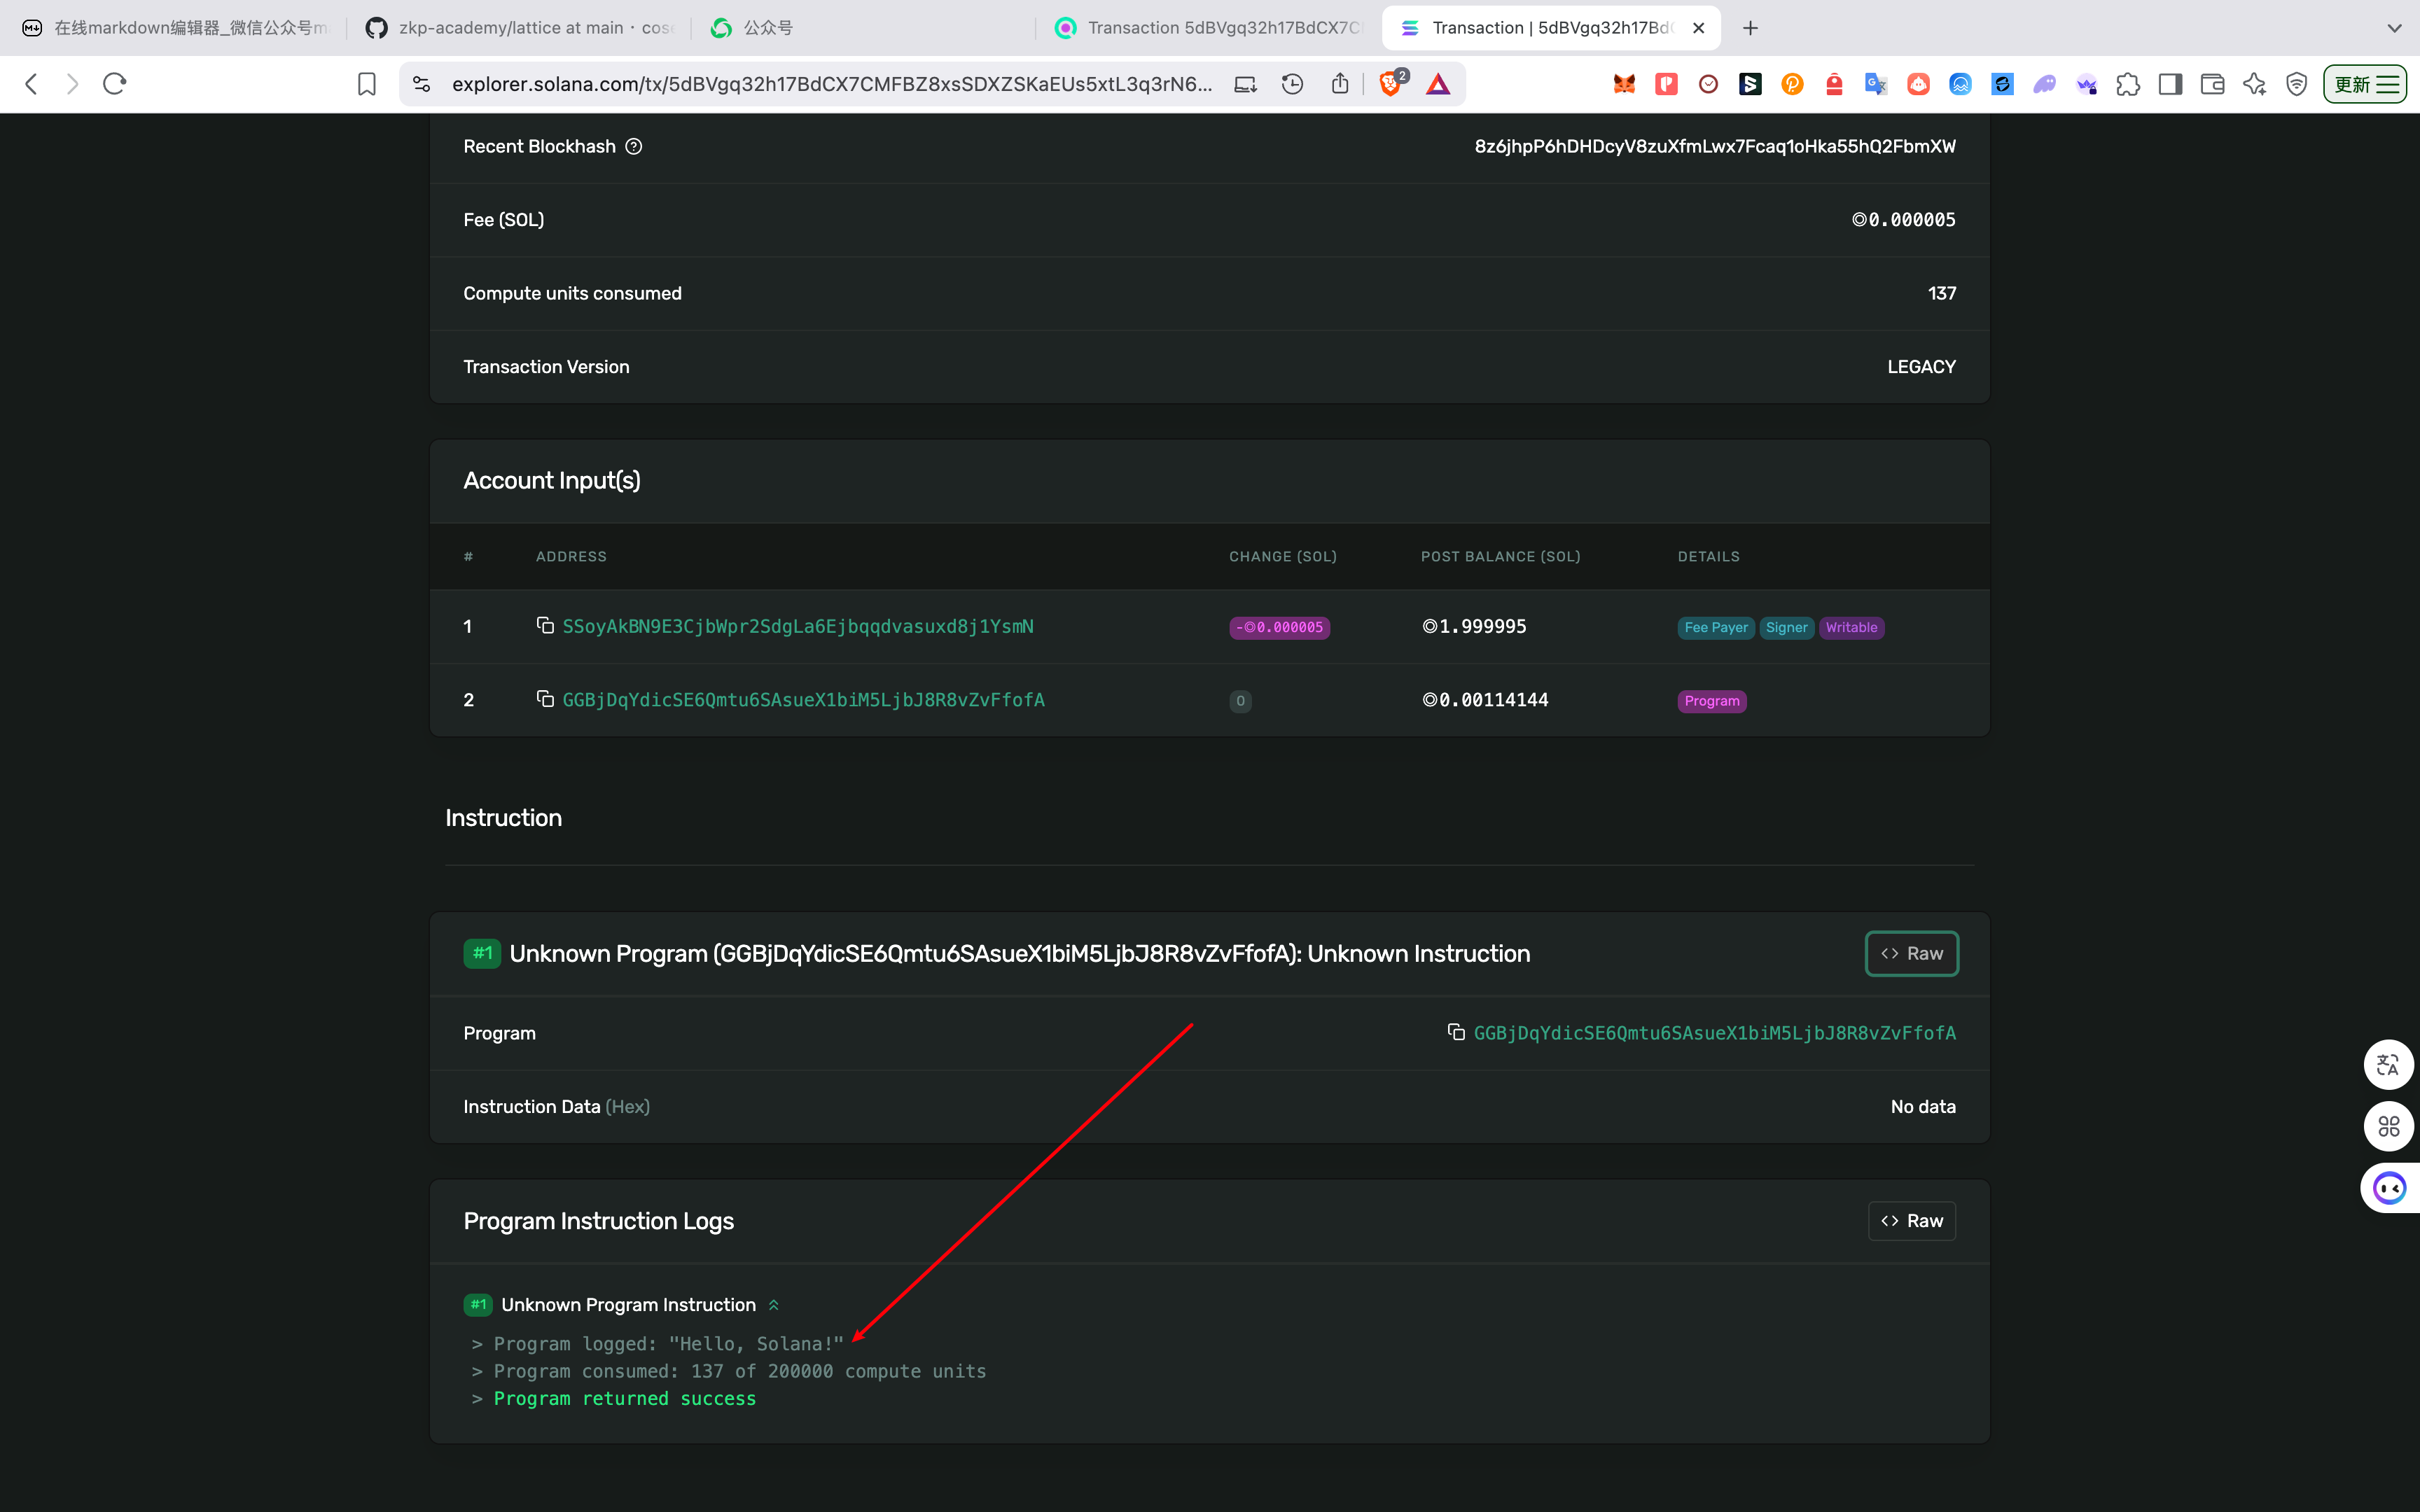2420x1512 pixels.
Task: Open the browser extensions puzzle icon
Action: 2128,84
